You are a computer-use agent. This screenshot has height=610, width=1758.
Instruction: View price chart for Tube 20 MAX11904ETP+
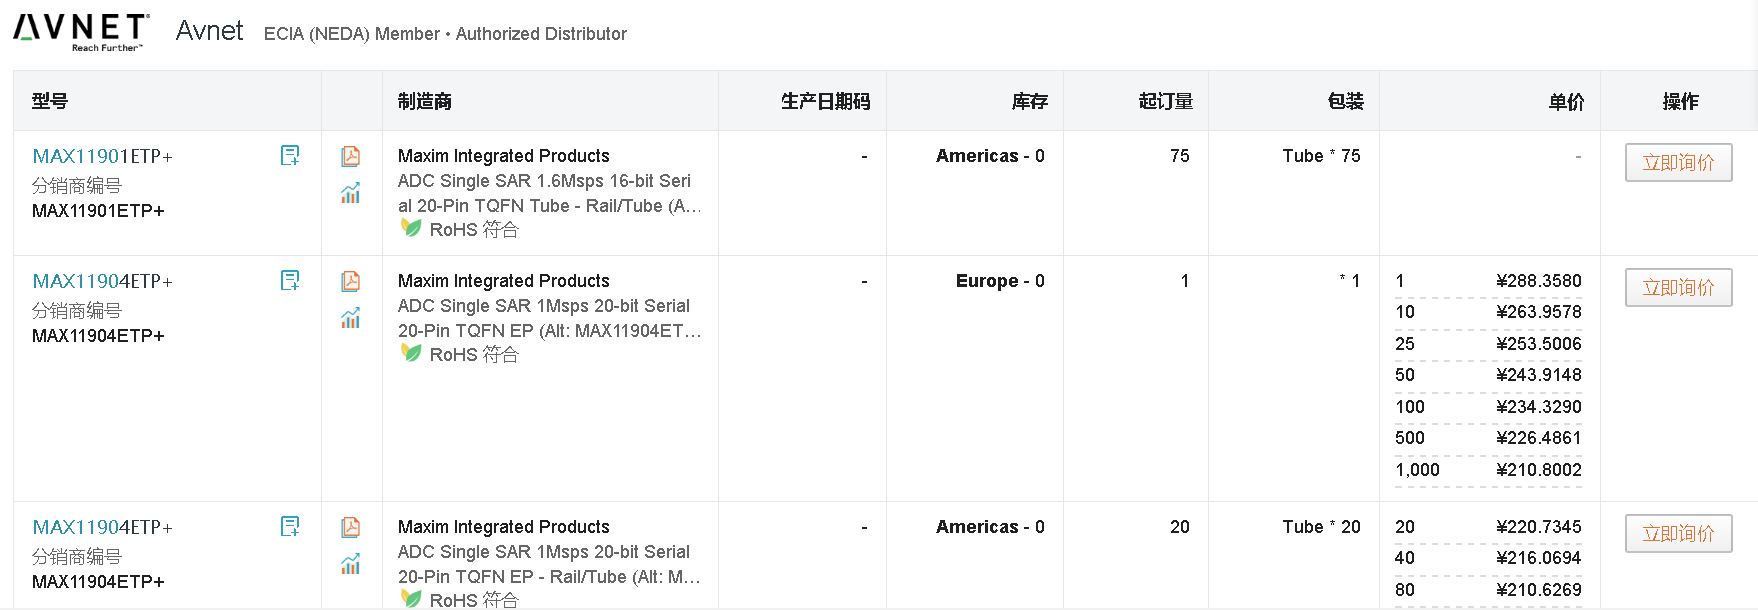click(x=351, y=564)
